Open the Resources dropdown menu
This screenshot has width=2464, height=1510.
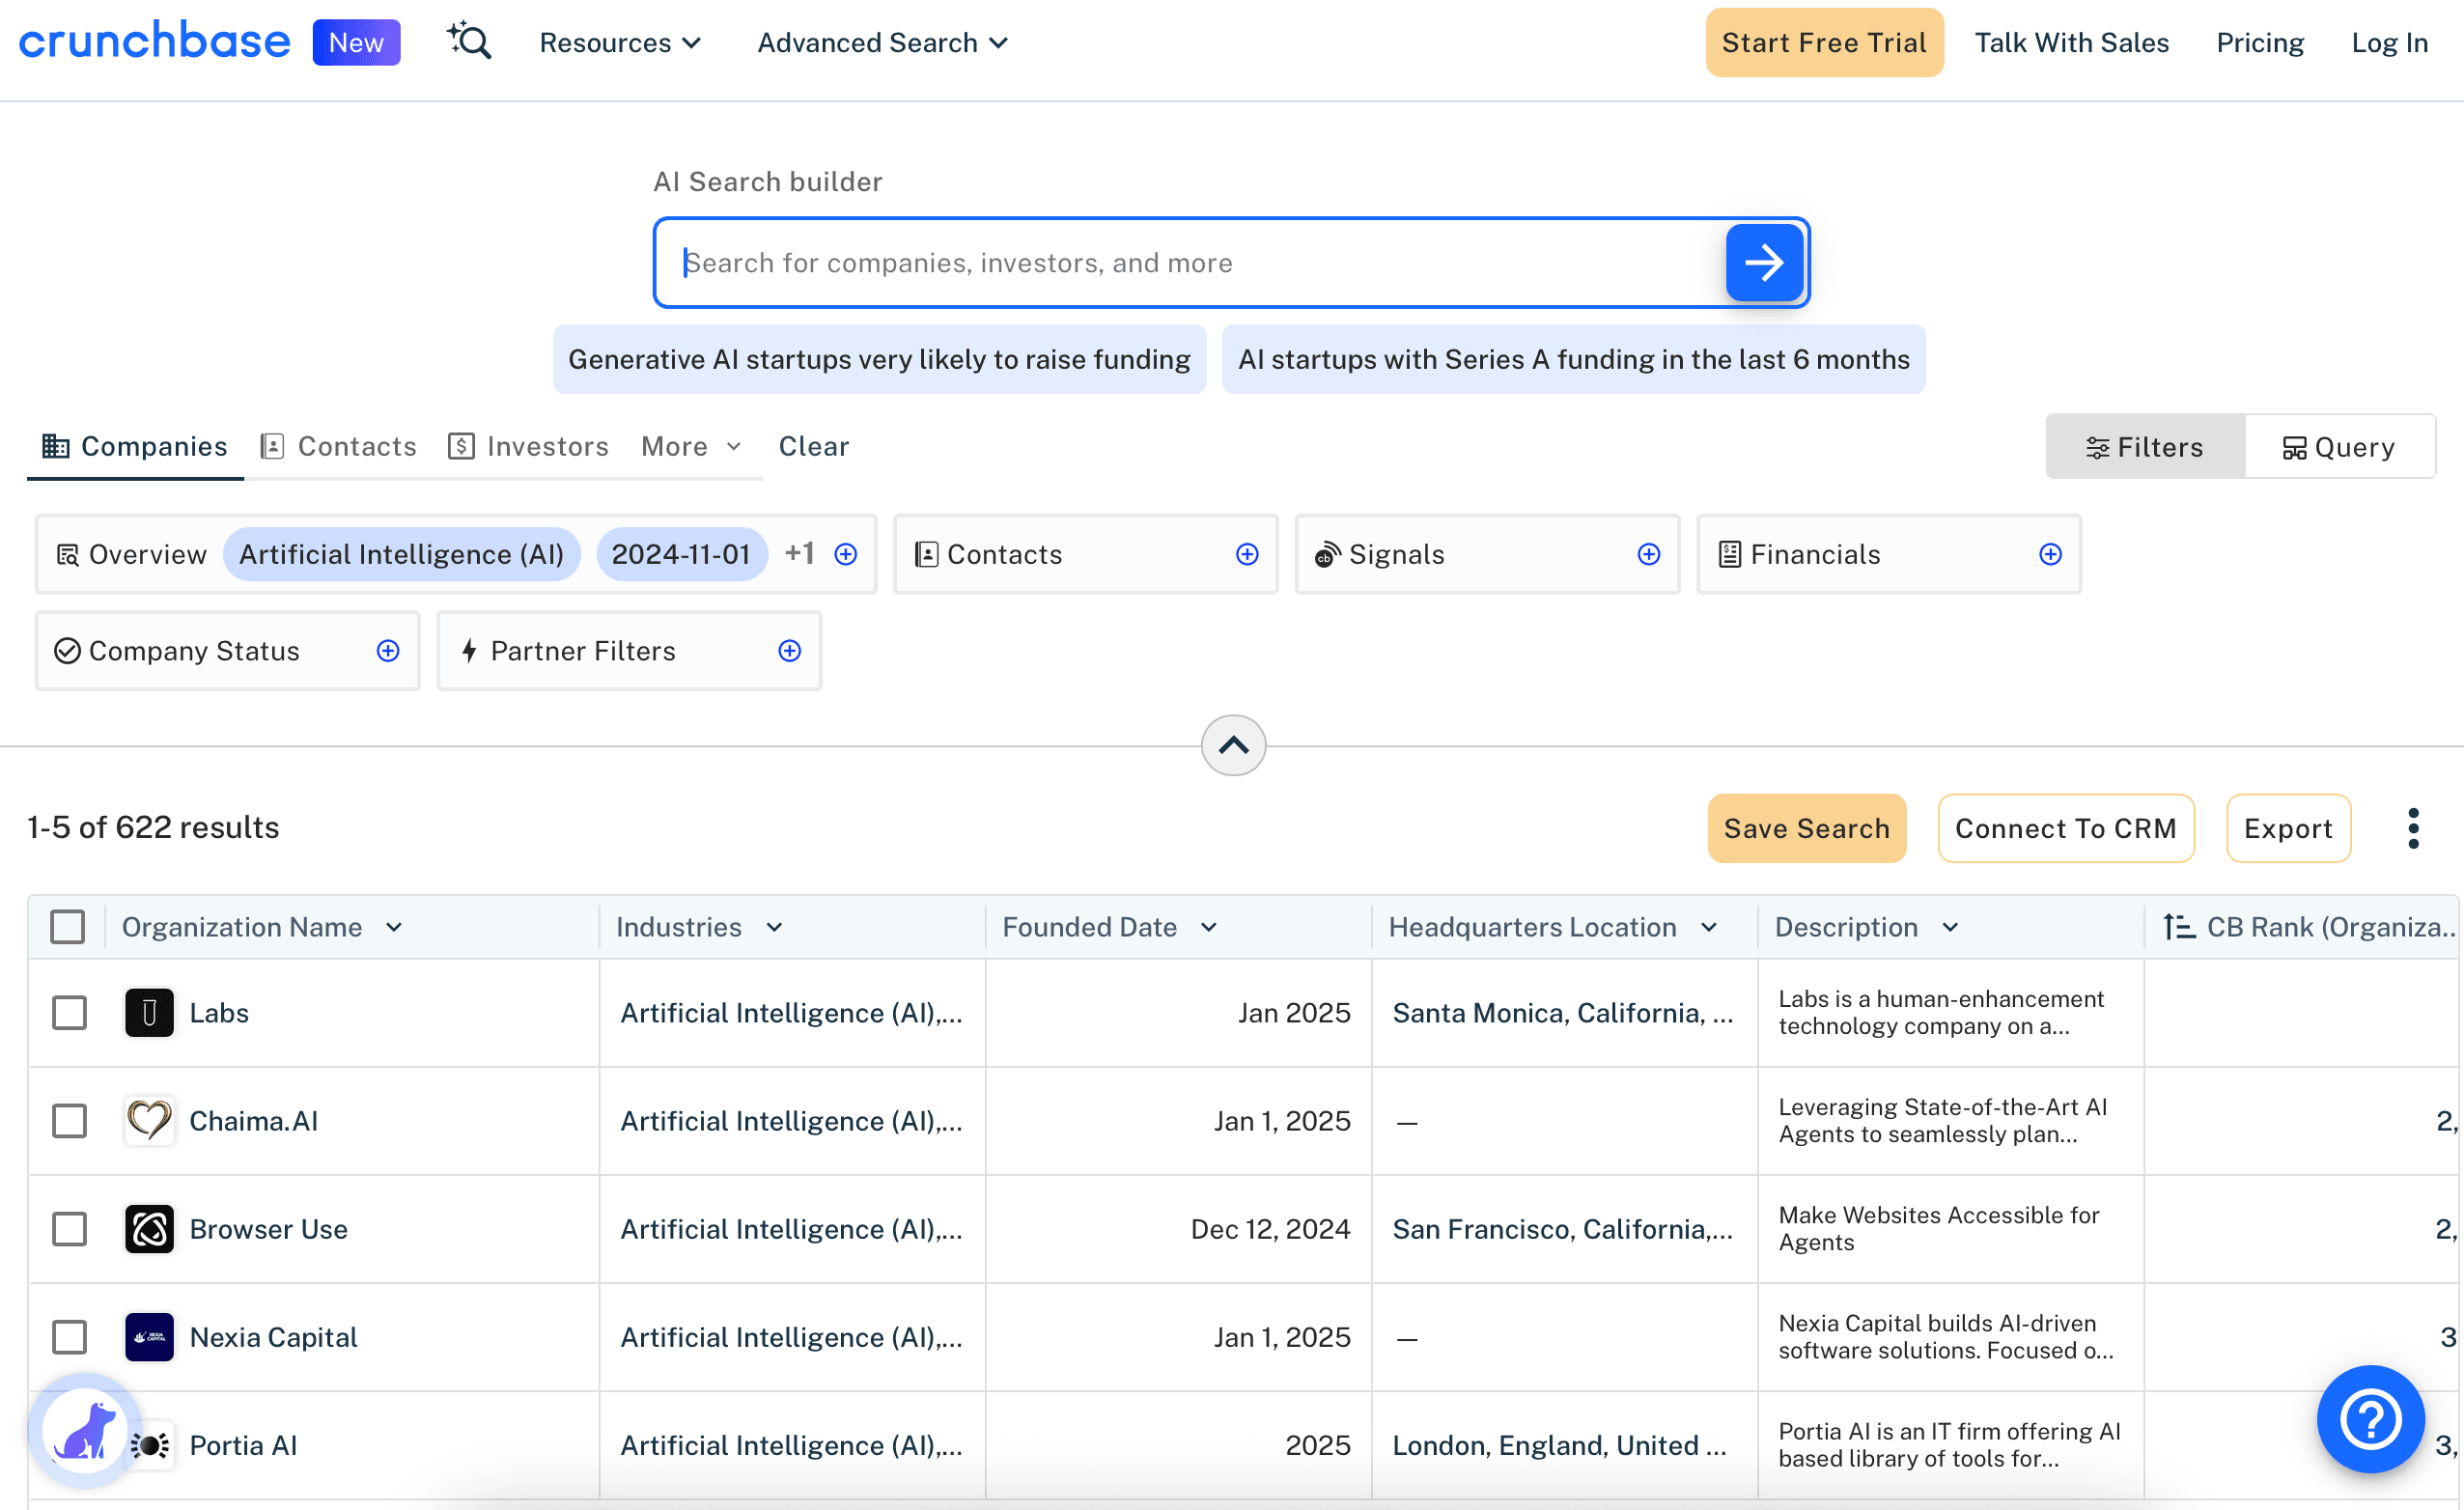[x=620, y=43]
